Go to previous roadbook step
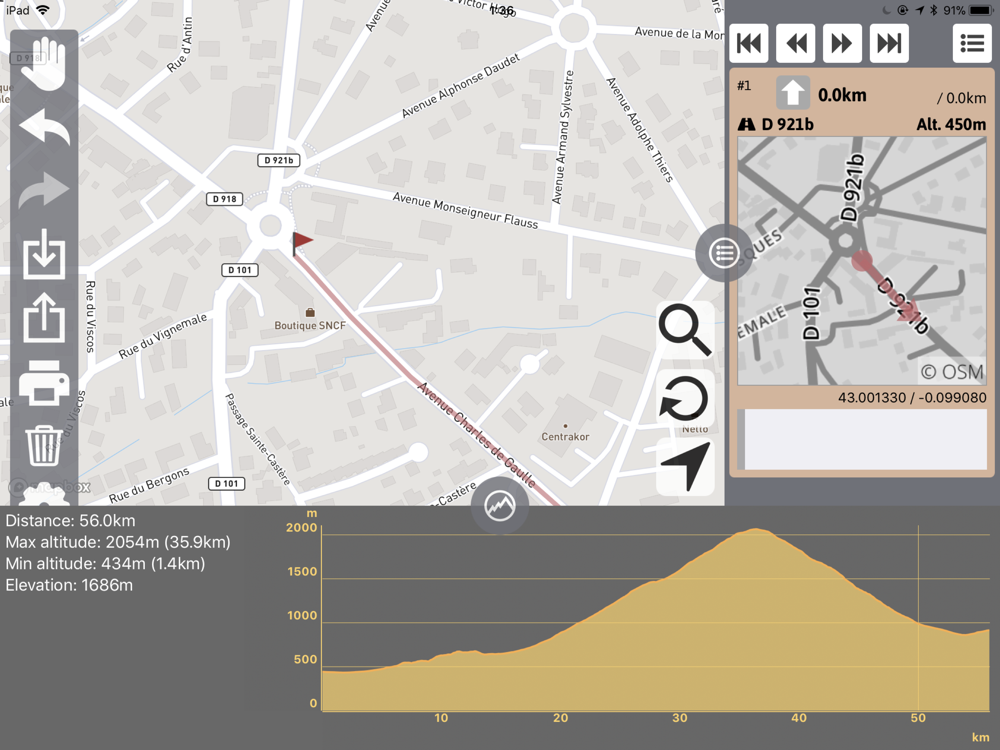The height and width of the screenshot is (750, 1000). (x=796, y=43)
